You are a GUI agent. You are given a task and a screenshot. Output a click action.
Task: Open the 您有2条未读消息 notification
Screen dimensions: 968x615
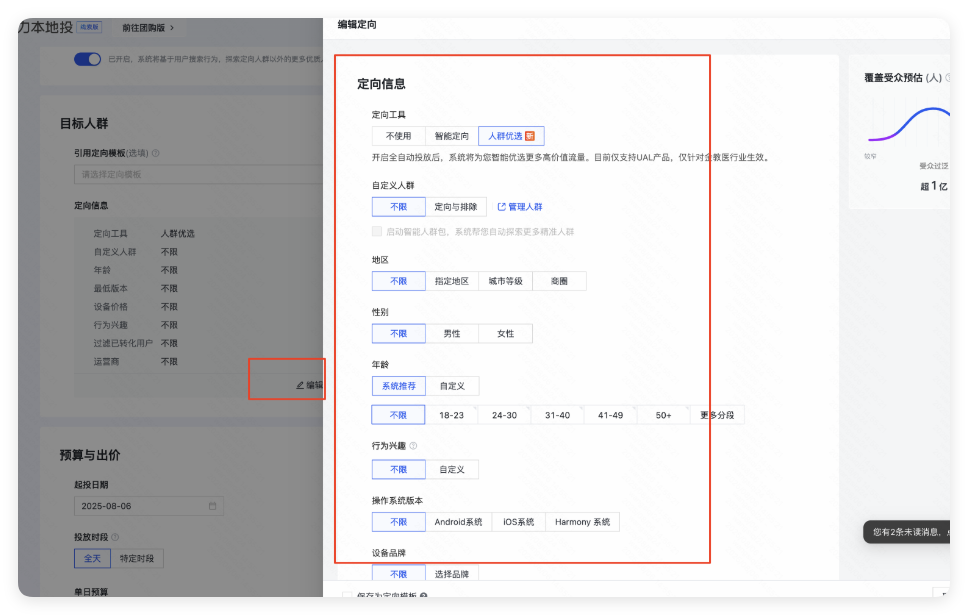tap(906, 532)
